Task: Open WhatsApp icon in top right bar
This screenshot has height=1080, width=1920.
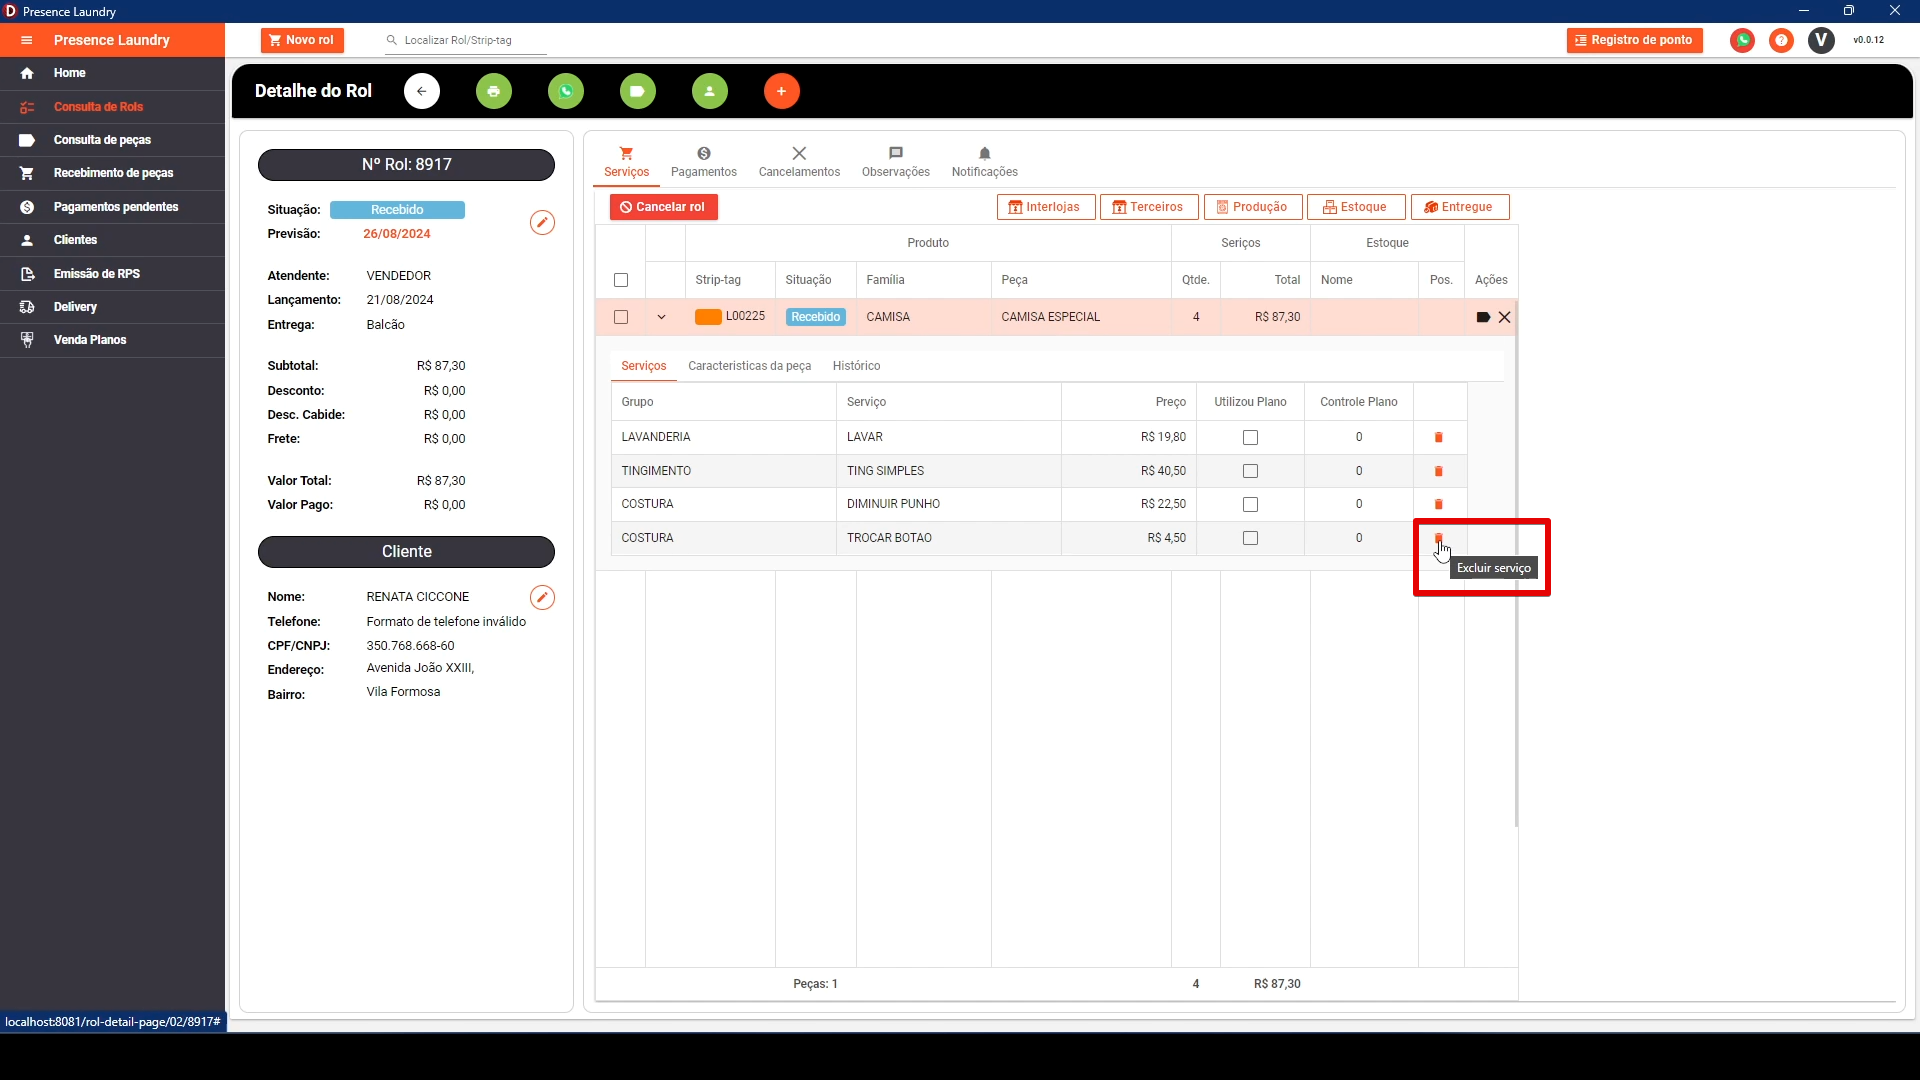Action: [x=1743, y=40]
